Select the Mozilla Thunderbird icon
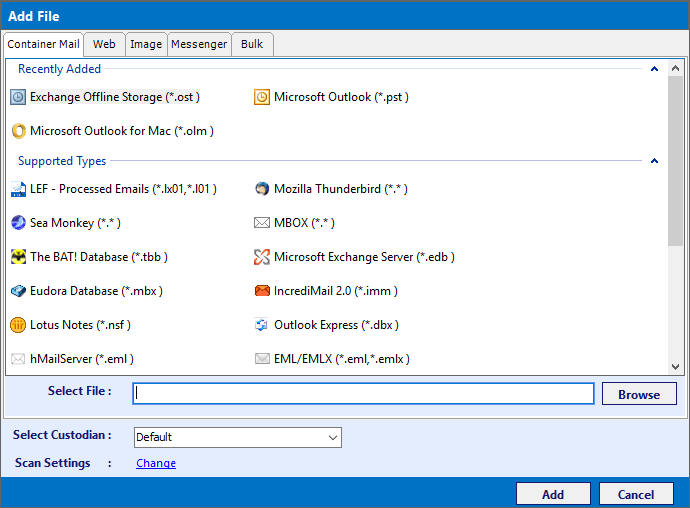The height and width of the screenshot is (508, 690). [262, 189]
